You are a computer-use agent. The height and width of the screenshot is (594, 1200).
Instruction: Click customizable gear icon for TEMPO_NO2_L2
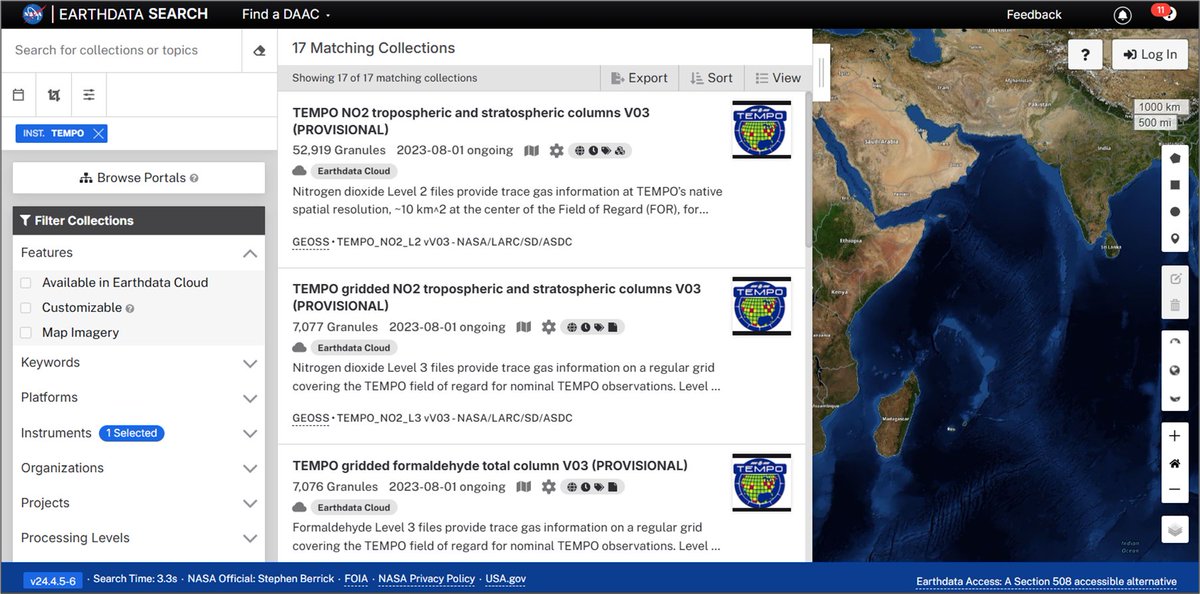[x=556, y=150]
